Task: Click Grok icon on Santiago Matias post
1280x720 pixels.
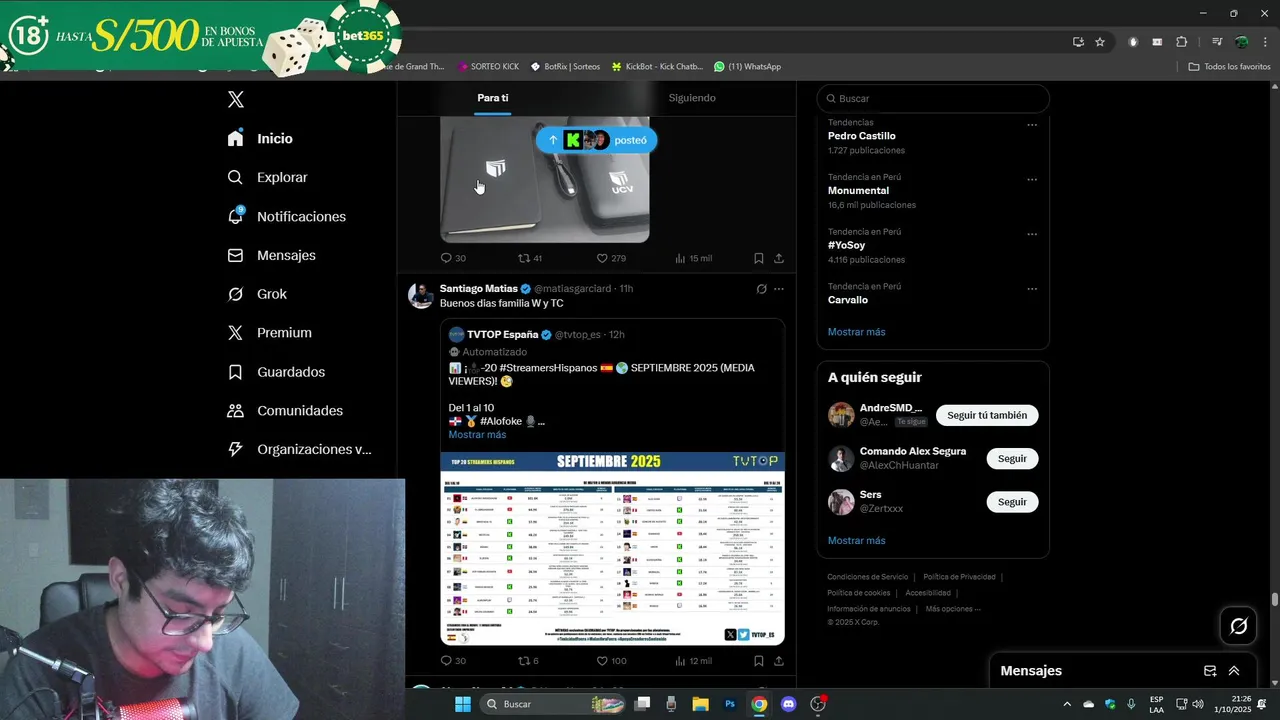Action: 761,289
